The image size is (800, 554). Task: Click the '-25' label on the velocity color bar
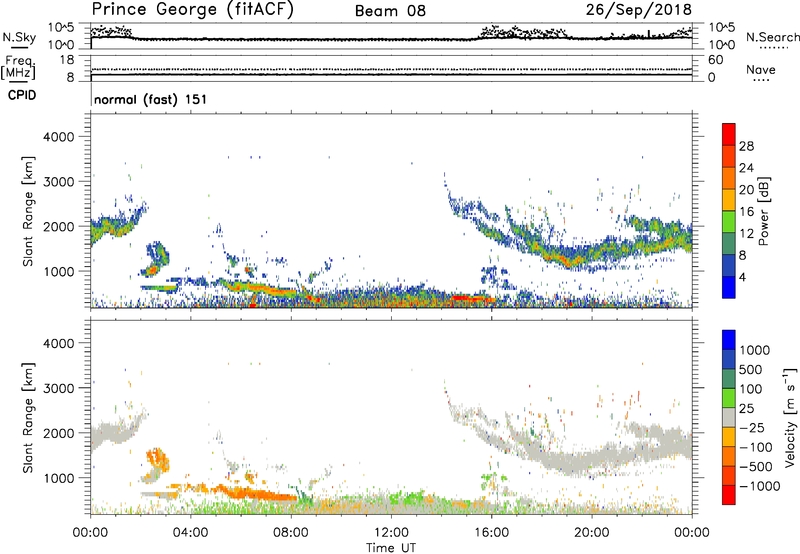click(752, 427)
